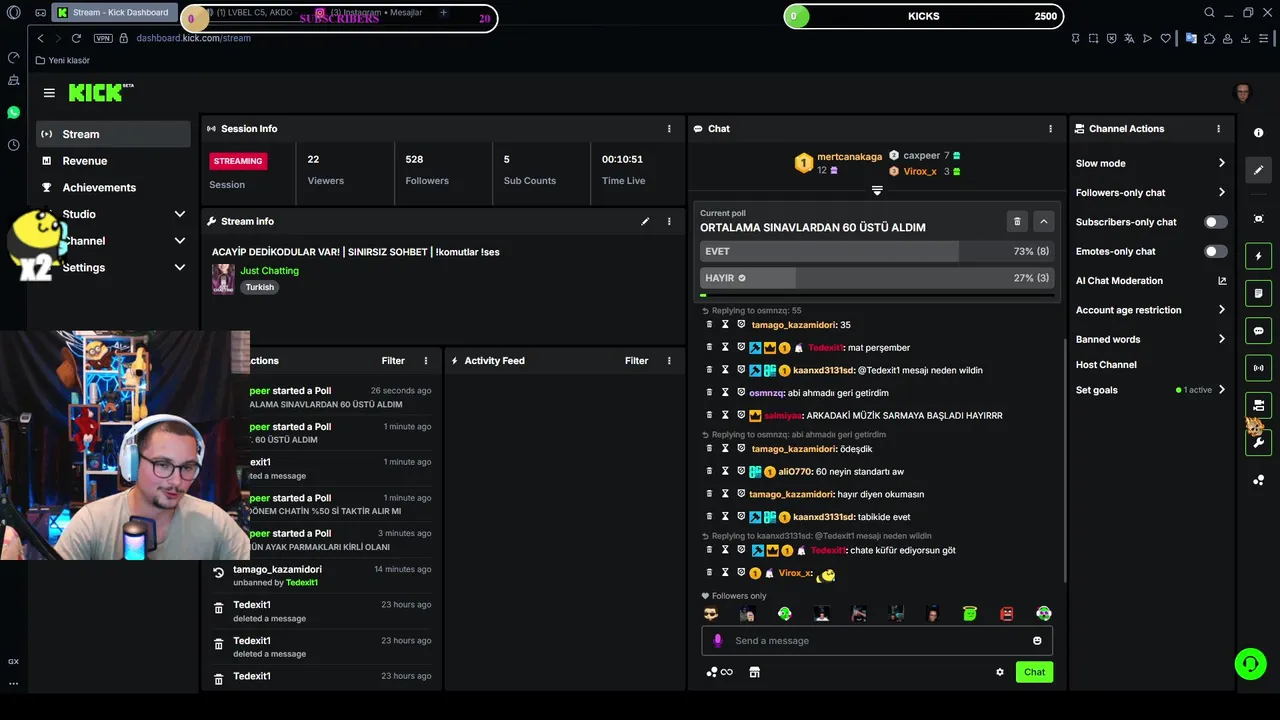Open the Session Info options menu
Viewport: 1280px width, 720px height.
[x=669, y=129]
